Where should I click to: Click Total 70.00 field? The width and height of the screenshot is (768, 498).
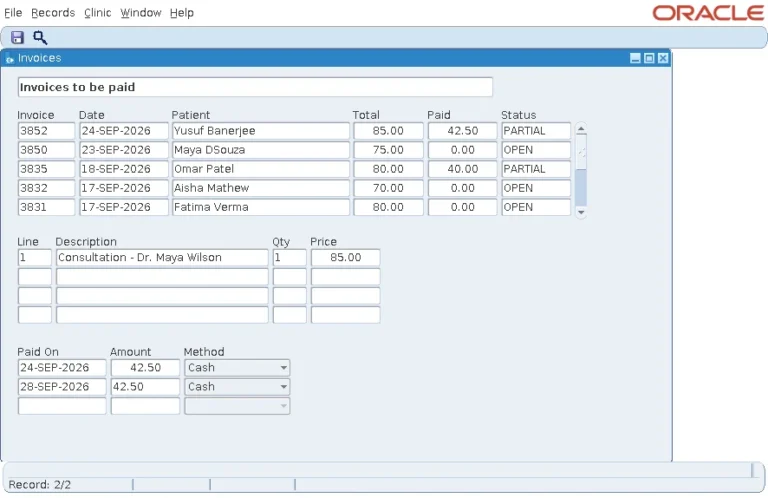(388, 188)
